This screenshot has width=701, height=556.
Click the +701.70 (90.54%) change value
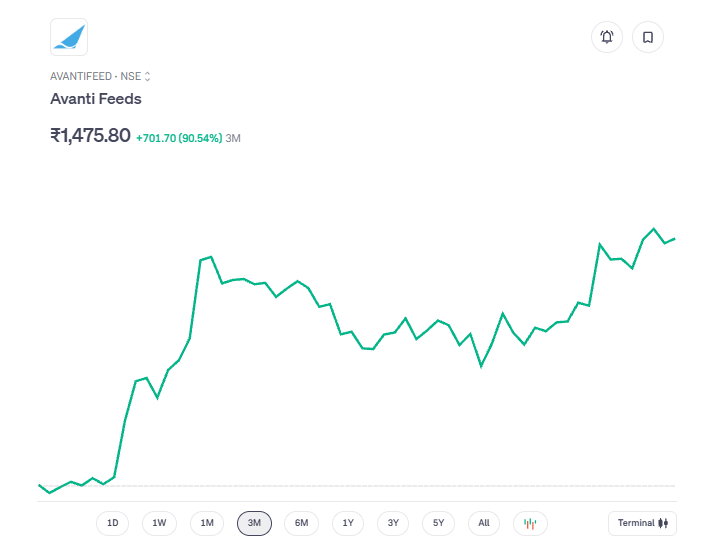pyautogui.click(x=179, y=138)
